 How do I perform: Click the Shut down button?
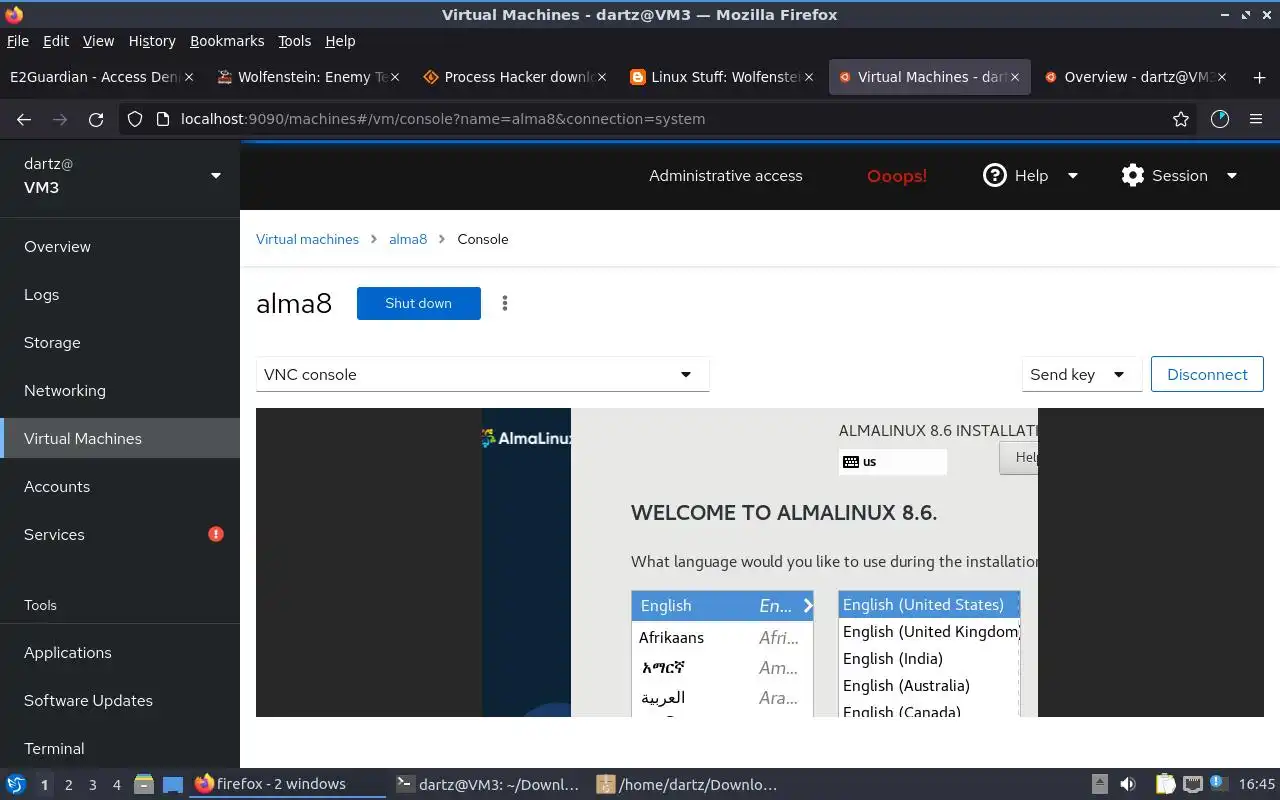coord(418,303)
